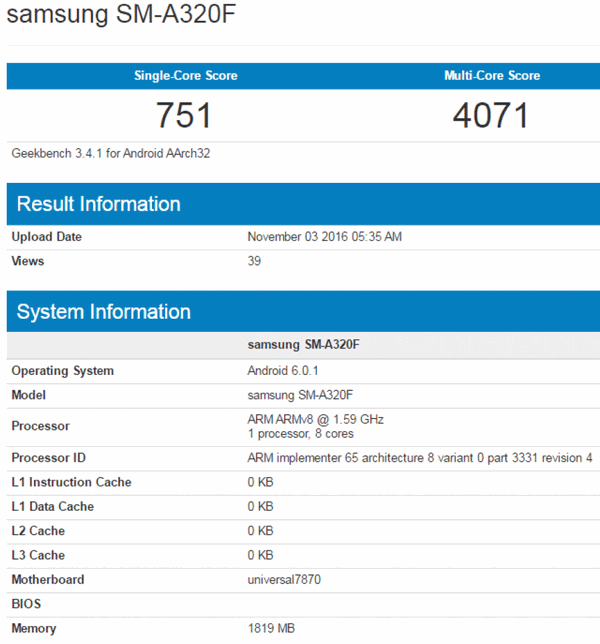Select the single-core value 751
The width and height of the screenshot is (600, 644).
184,115
